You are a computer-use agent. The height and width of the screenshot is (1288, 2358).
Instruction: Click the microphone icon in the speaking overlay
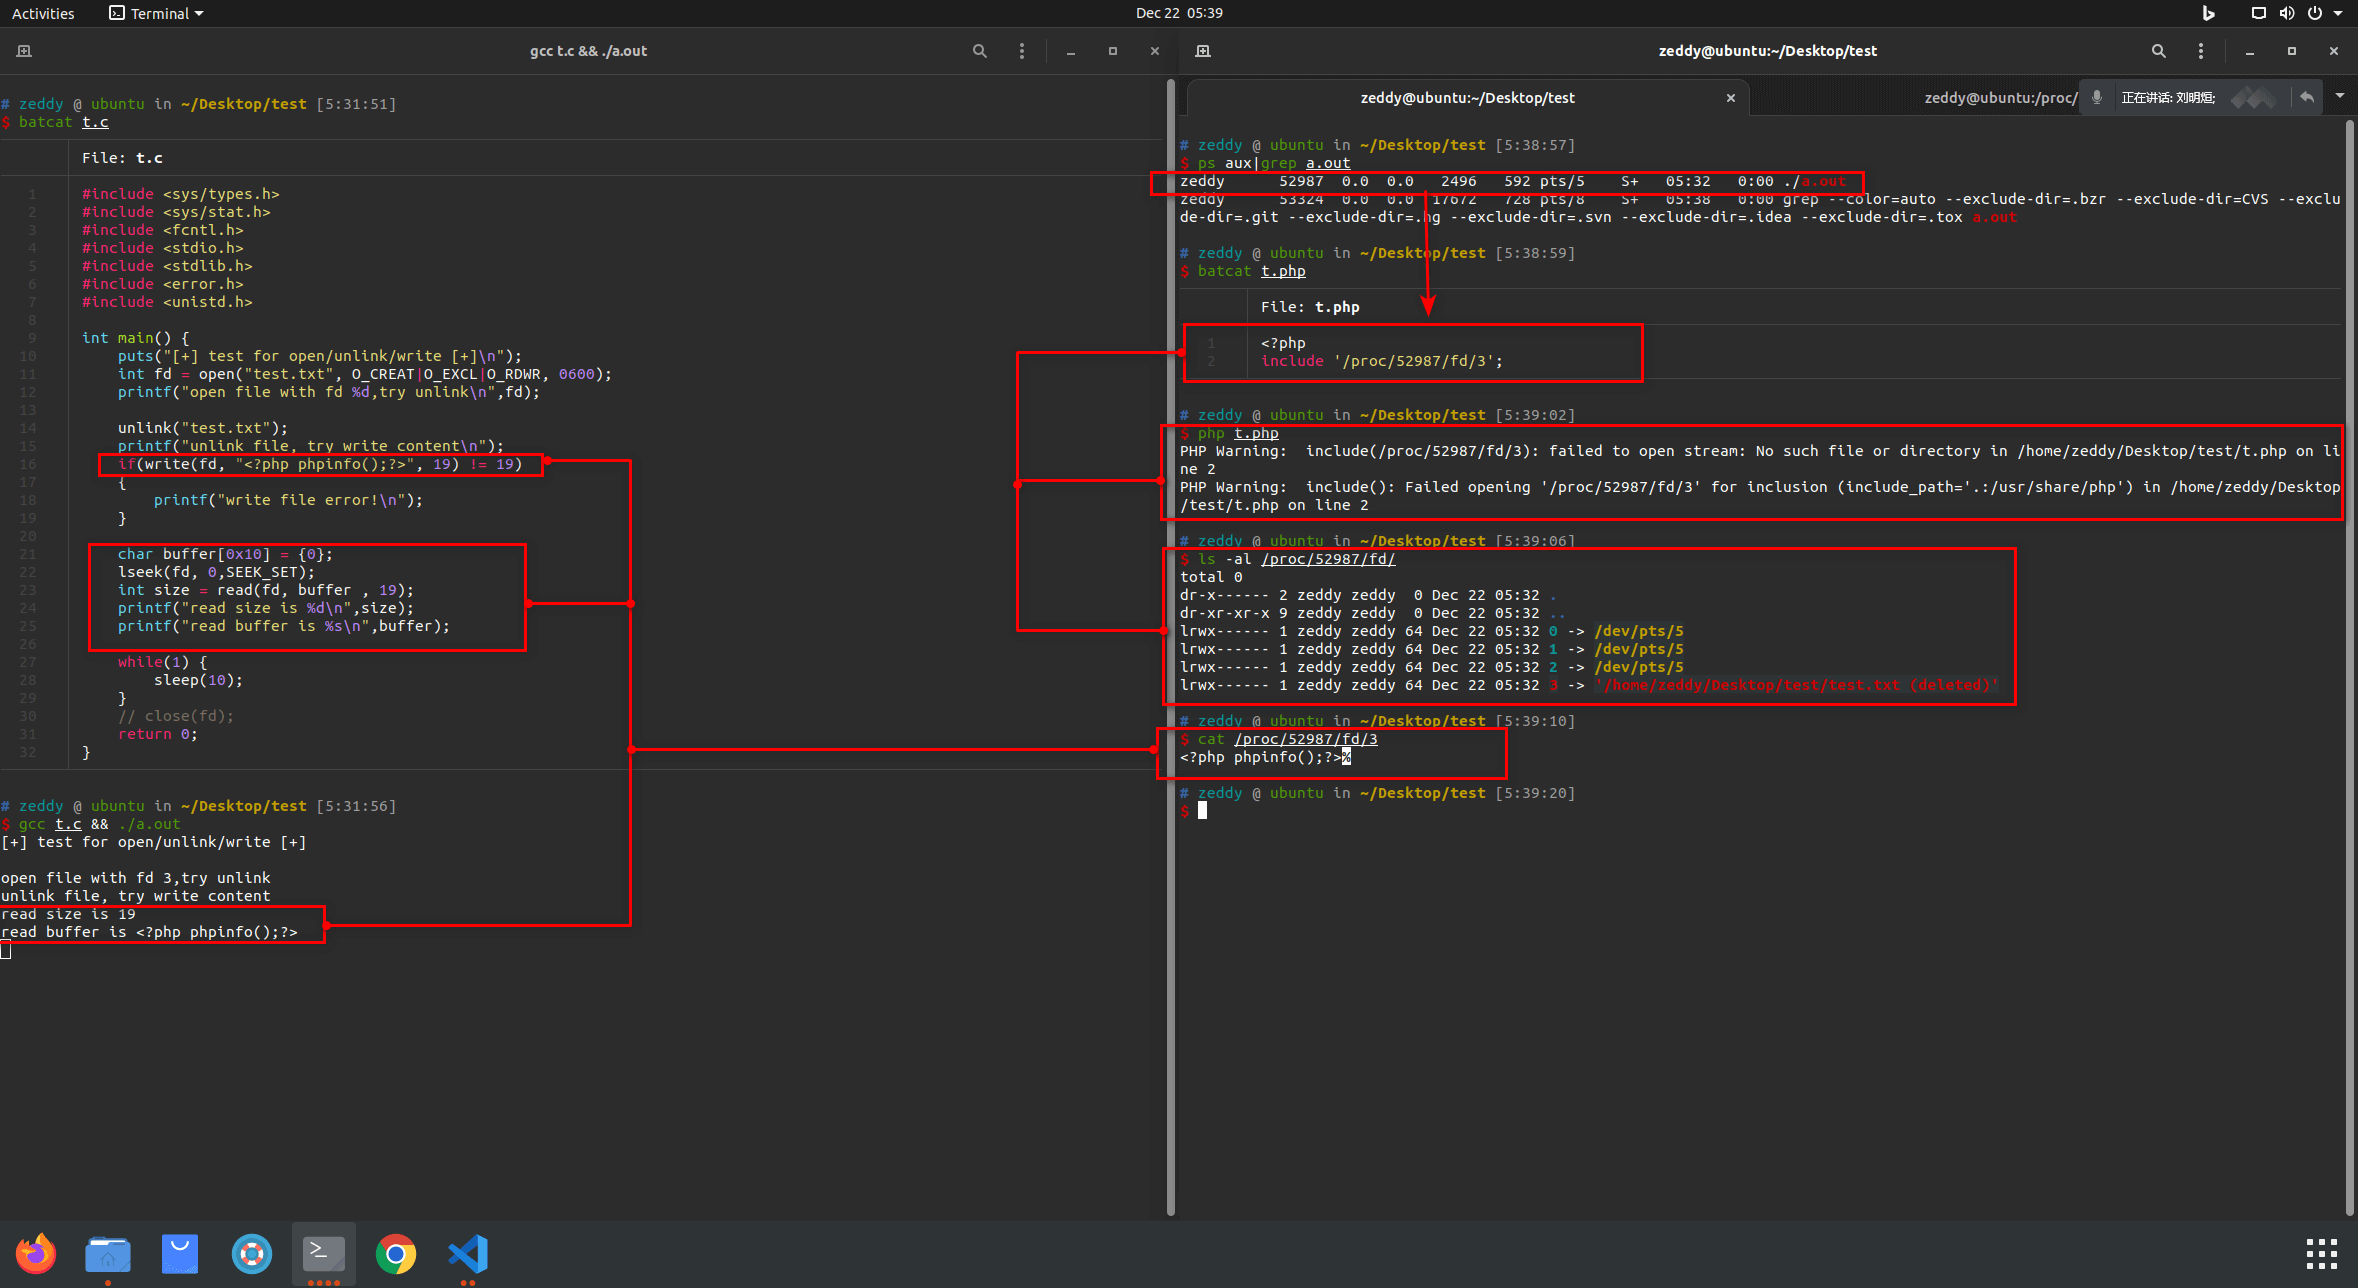coord(2097,97)
